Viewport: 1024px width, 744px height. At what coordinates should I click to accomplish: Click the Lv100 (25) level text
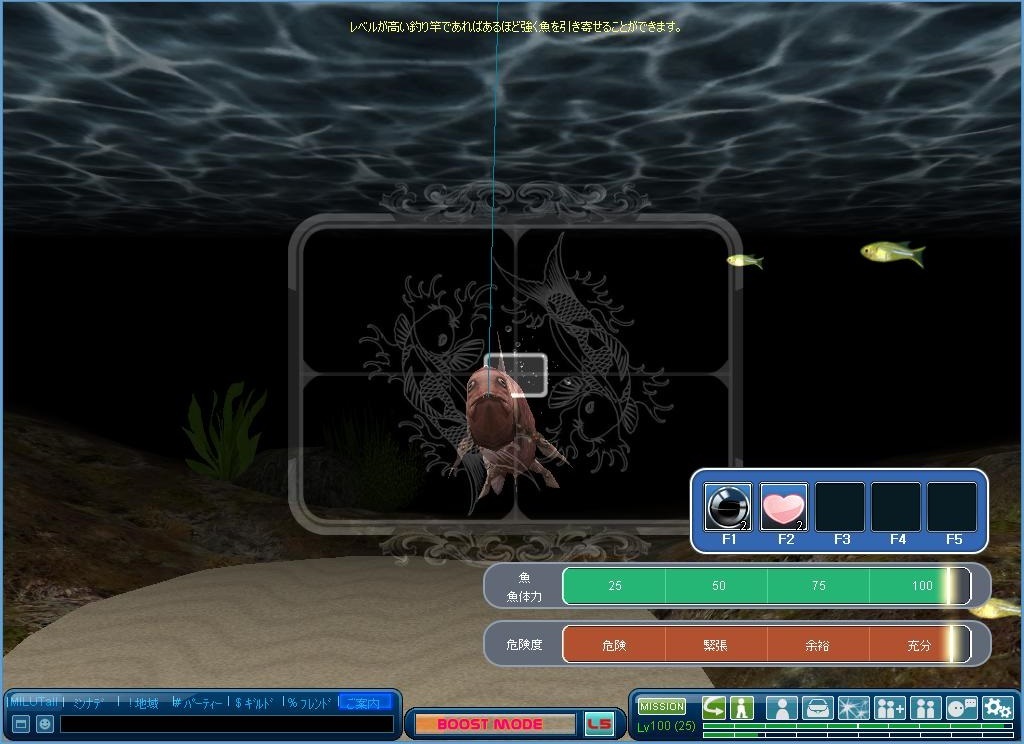(665, 726)
